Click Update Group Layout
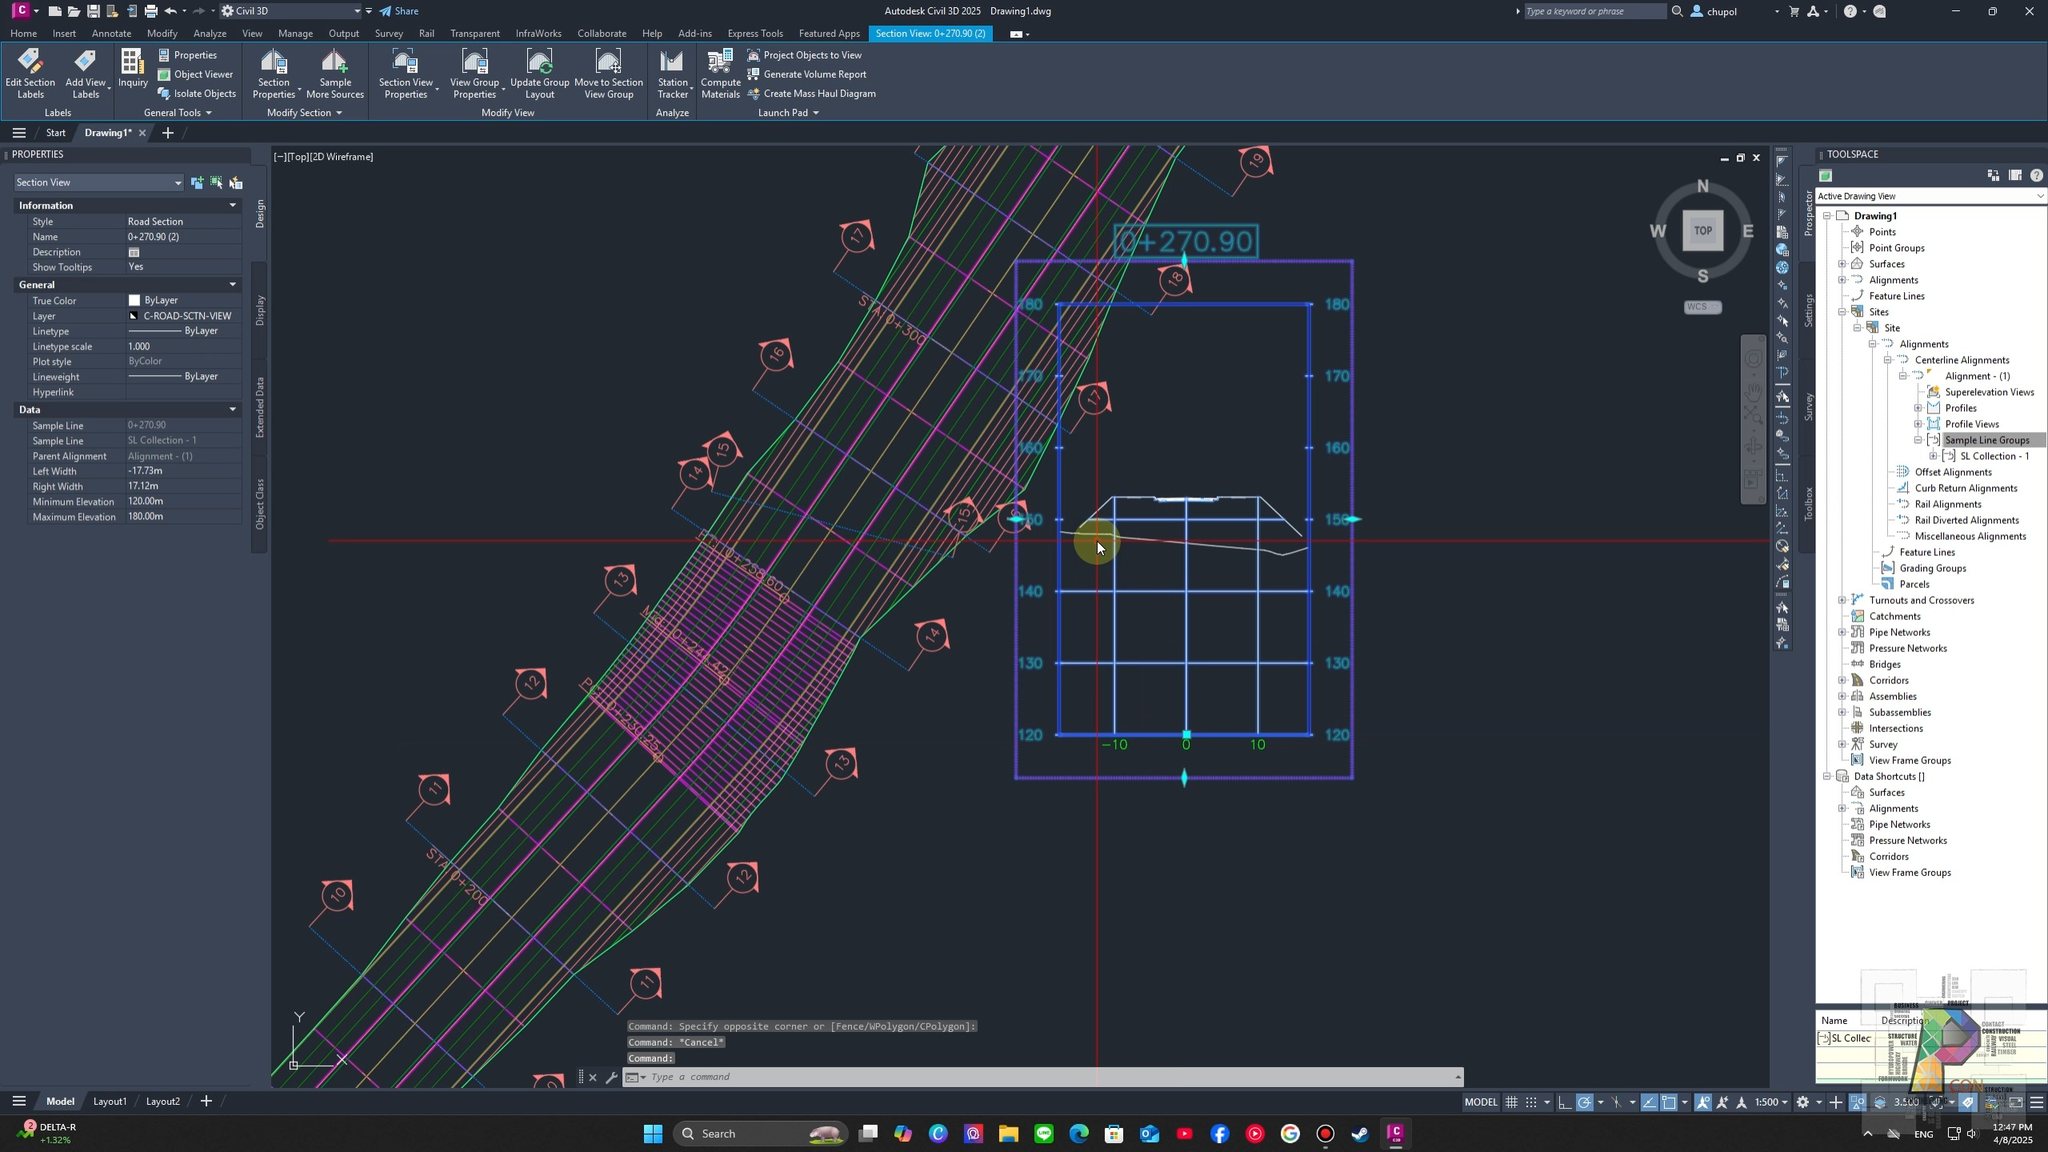This screenshot has width=2048, height=1152. coord(539,74)
